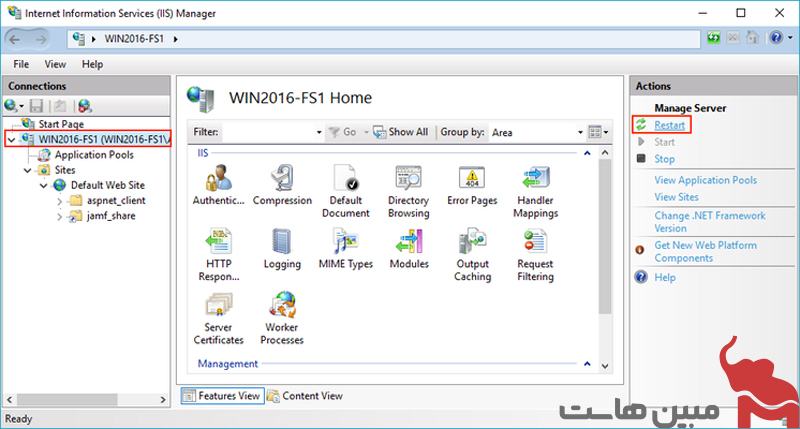This screenshot has width=800, height=429.
Task: Expand the jamf_share node
Action: tap(60, 216)
